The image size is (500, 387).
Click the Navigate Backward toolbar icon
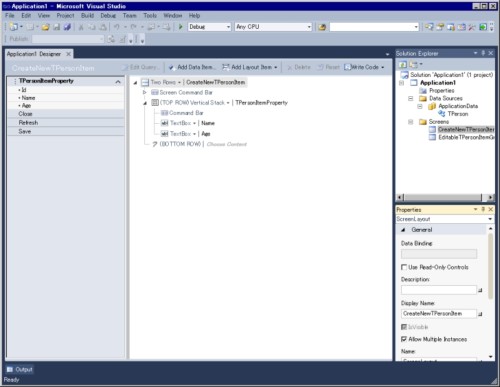click(151, 27)
